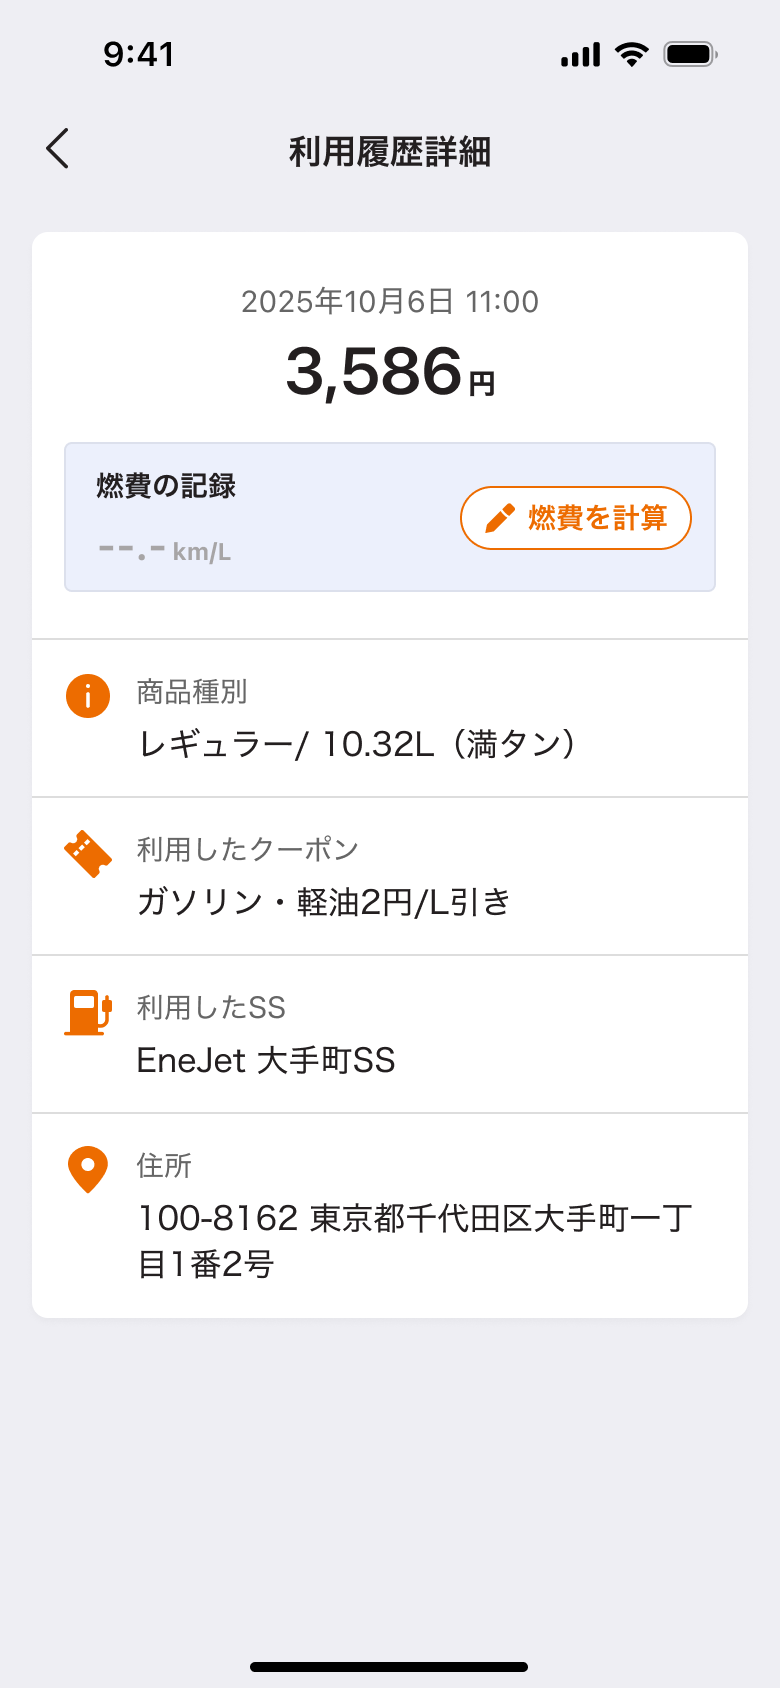Click the orange info icon
The image size is (780, 1688).
click(88, 695)
